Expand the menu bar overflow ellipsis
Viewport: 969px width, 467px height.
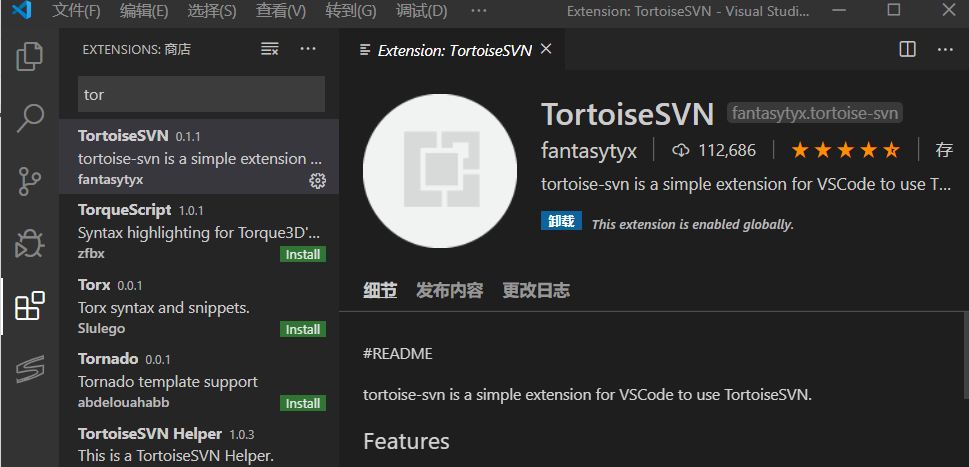478,11
